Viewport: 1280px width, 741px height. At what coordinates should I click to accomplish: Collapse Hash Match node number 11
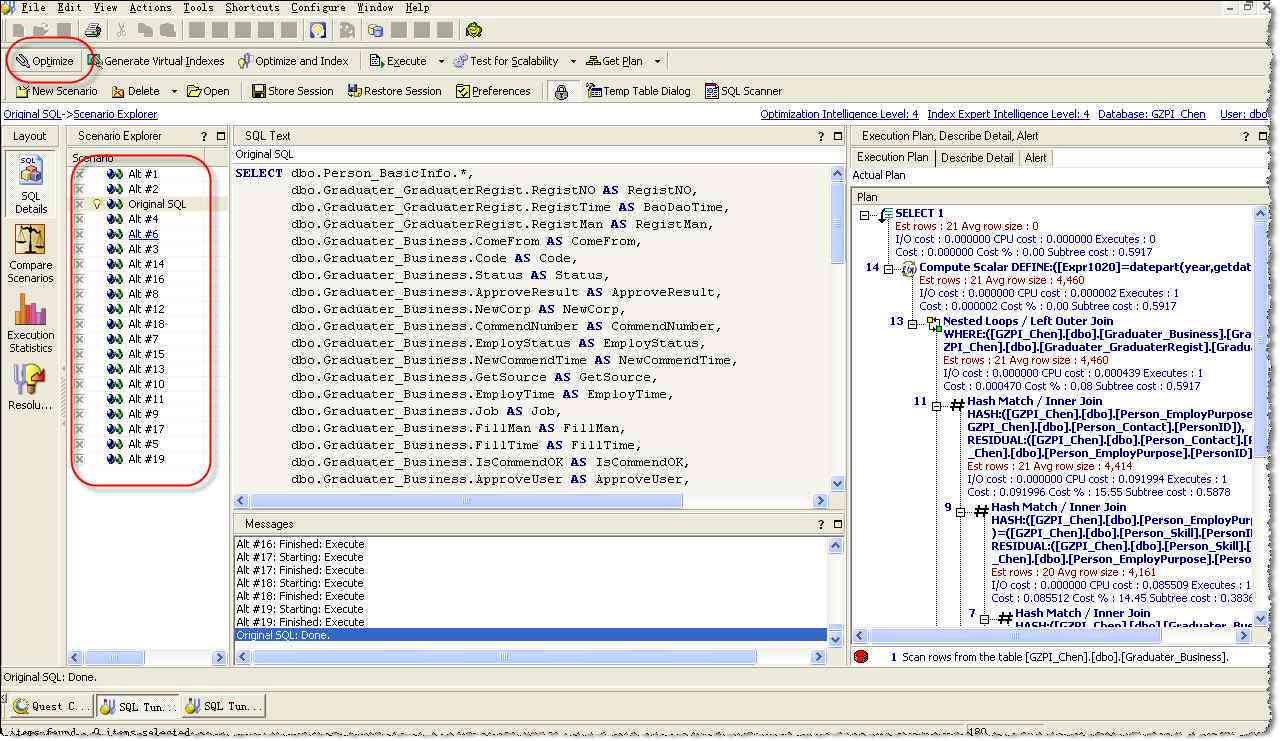(x=936, y=405)
